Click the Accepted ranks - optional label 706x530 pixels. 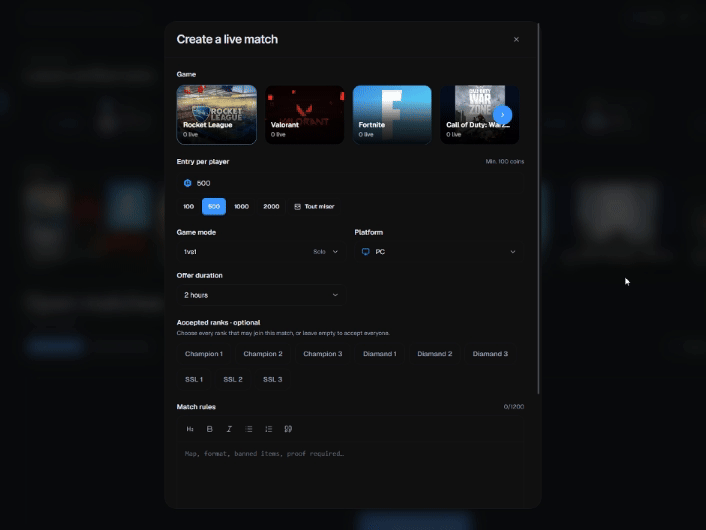[x=218, y=322]
